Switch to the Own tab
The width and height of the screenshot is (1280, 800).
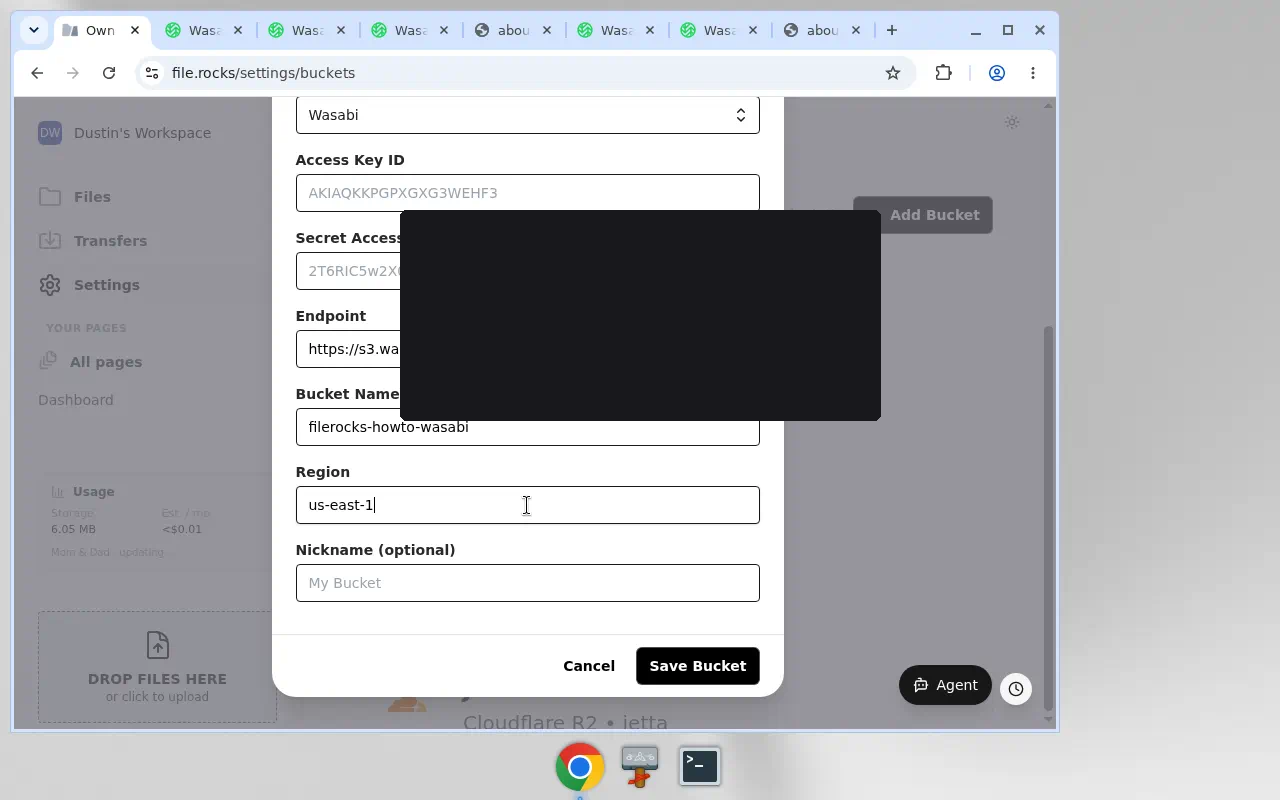[102, 30]
